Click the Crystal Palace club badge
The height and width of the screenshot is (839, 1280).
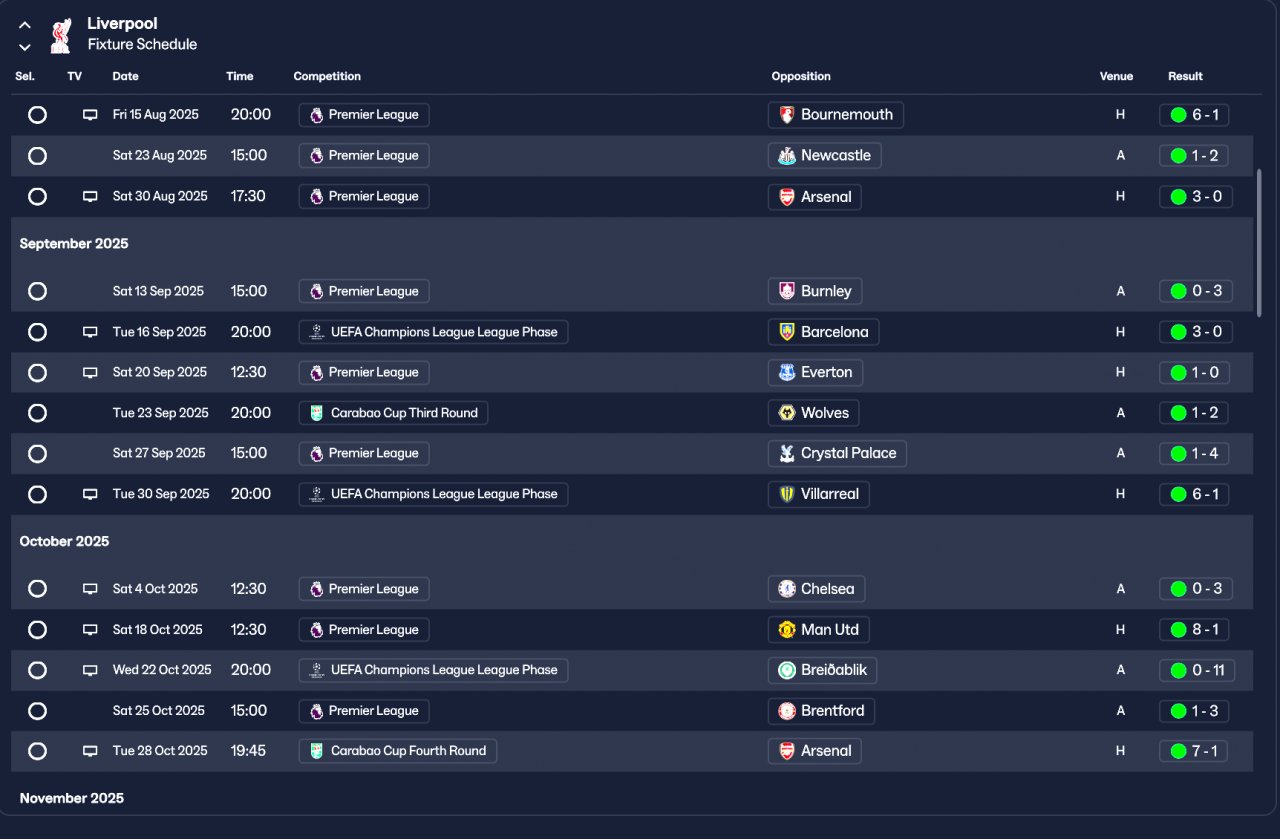click(787, 454)
